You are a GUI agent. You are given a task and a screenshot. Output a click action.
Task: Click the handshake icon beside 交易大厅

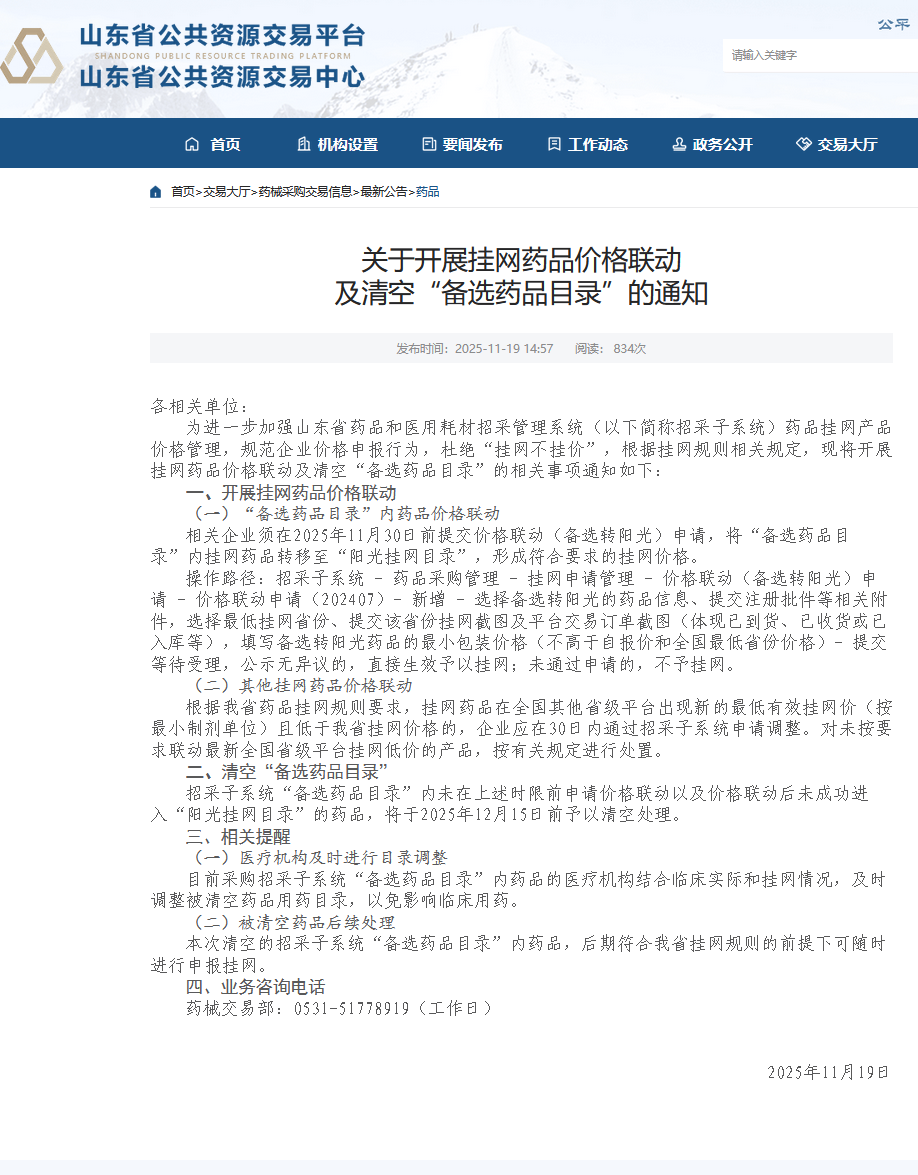(x=803, y=144)
